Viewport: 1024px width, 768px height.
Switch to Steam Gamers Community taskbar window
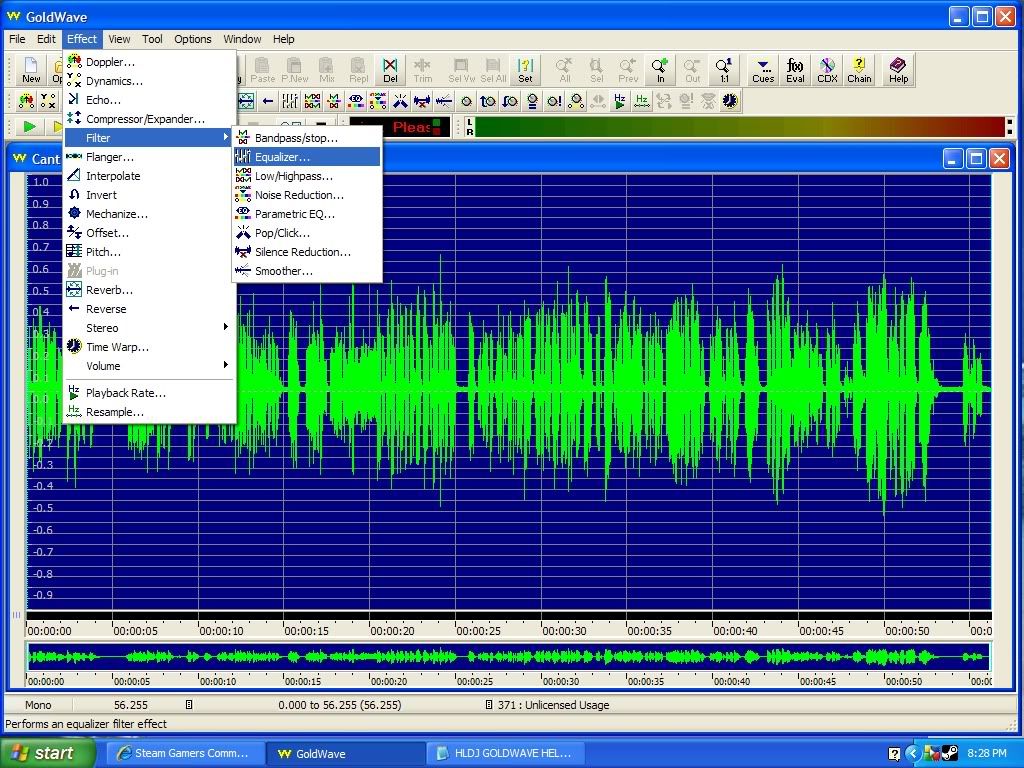(183, 753)
